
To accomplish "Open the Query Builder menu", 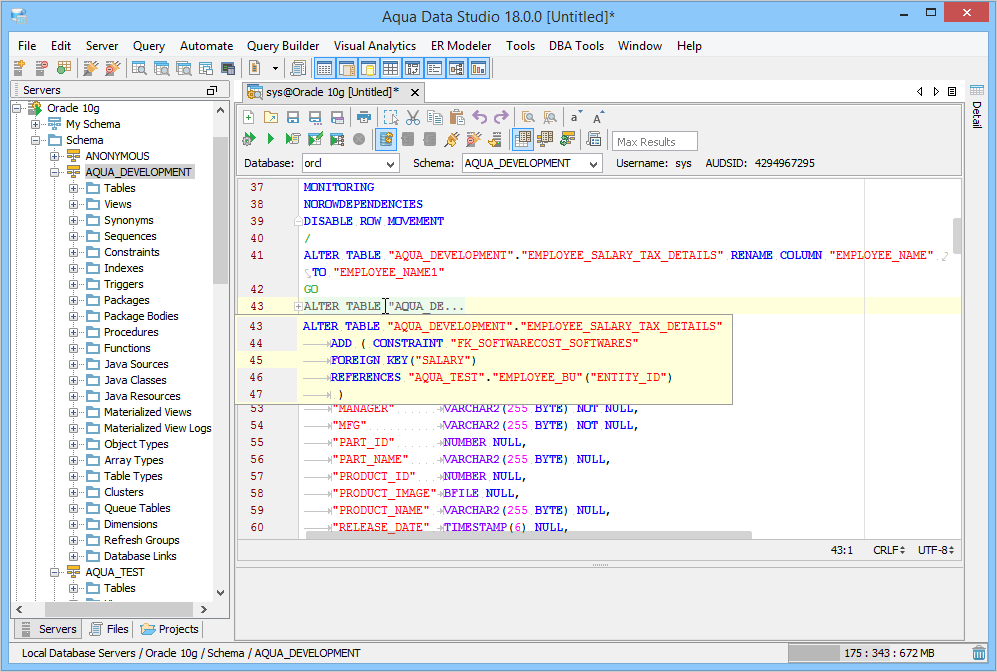I will click(283, 46).
